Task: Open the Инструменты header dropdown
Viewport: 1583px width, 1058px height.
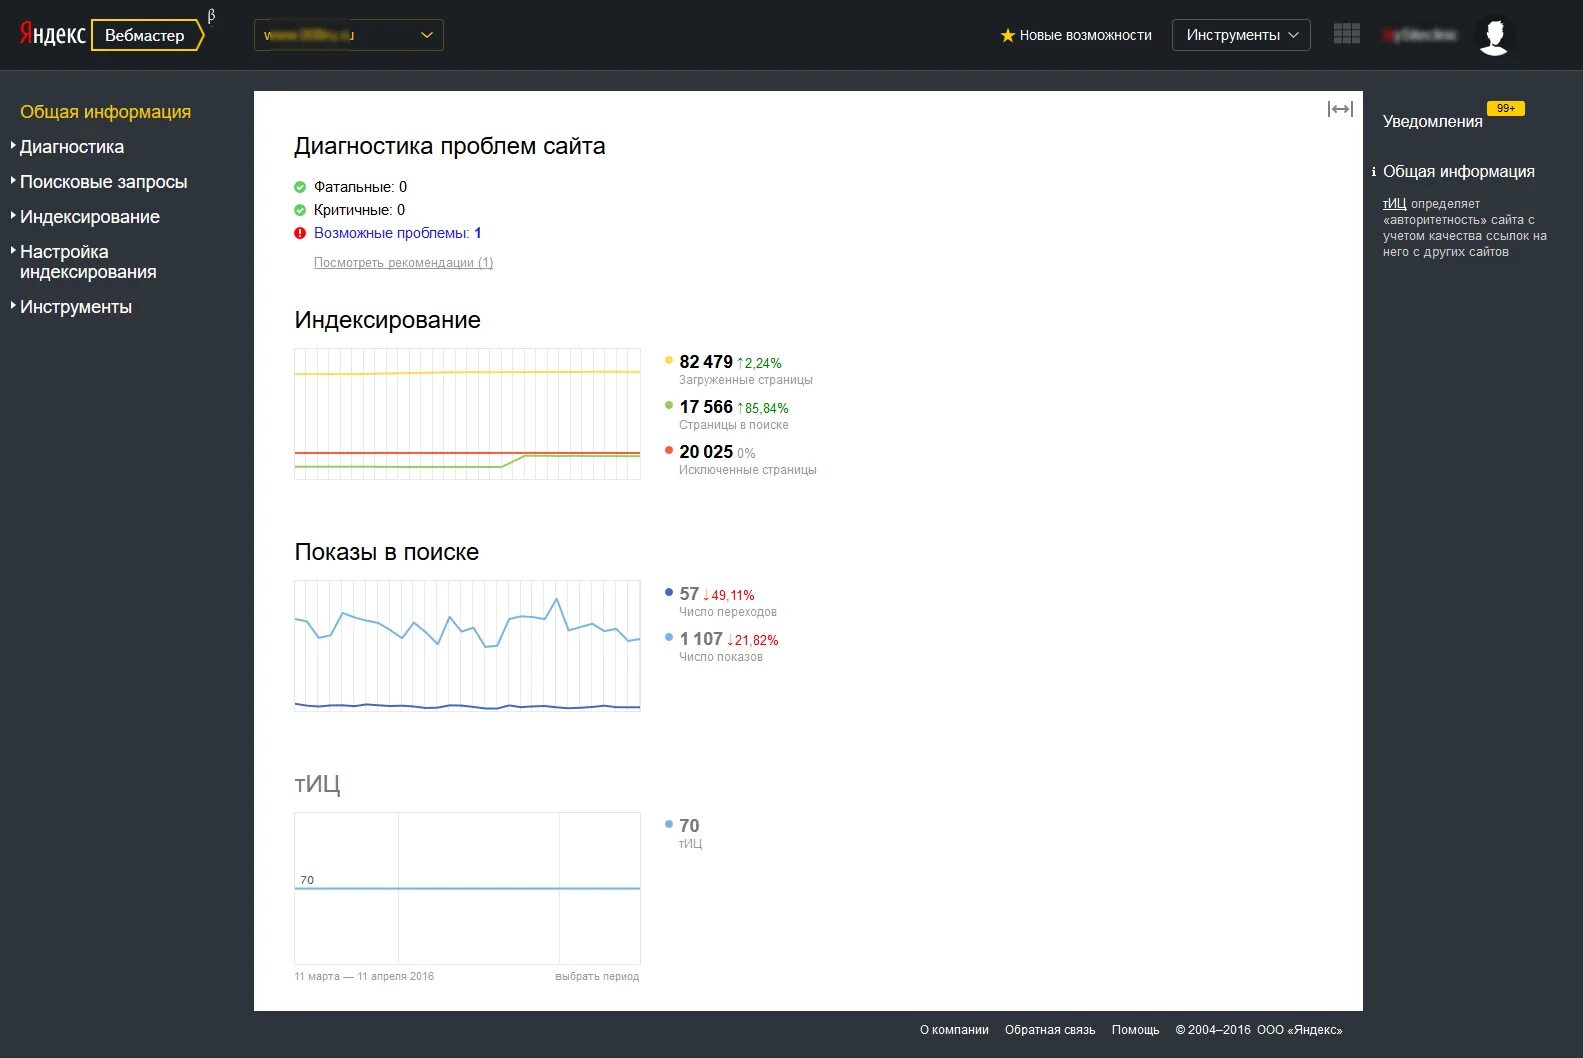Action: [x=1240, y=35]
